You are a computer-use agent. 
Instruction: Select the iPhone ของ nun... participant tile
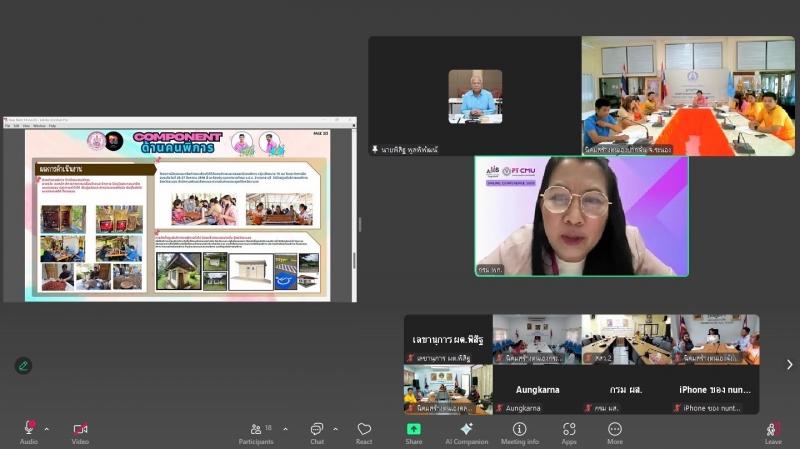(715, 389)
